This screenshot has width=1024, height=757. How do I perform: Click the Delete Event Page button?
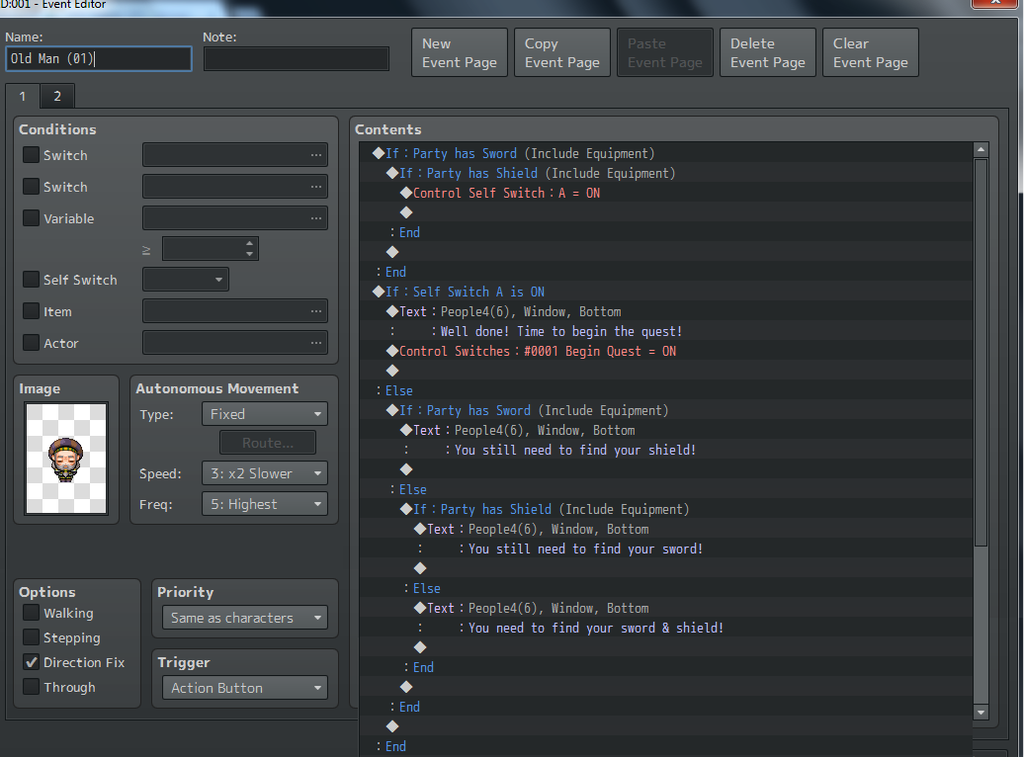[767, 53]
